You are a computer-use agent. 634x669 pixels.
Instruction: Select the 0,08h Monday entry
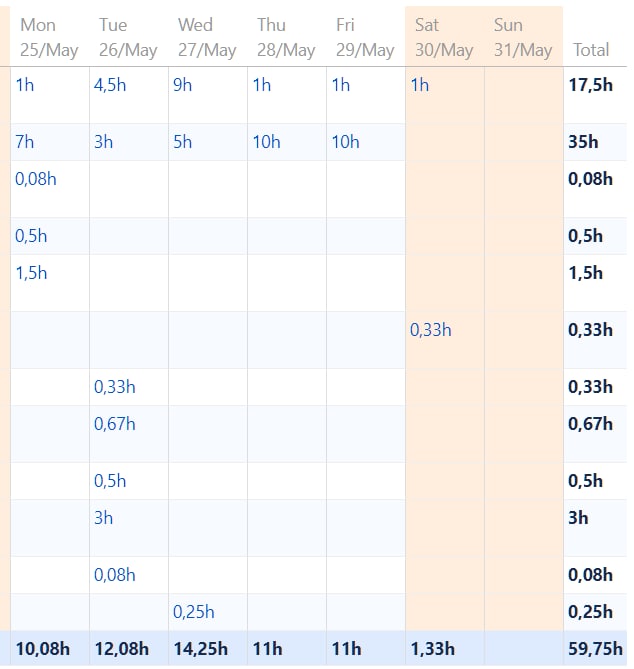36,179
